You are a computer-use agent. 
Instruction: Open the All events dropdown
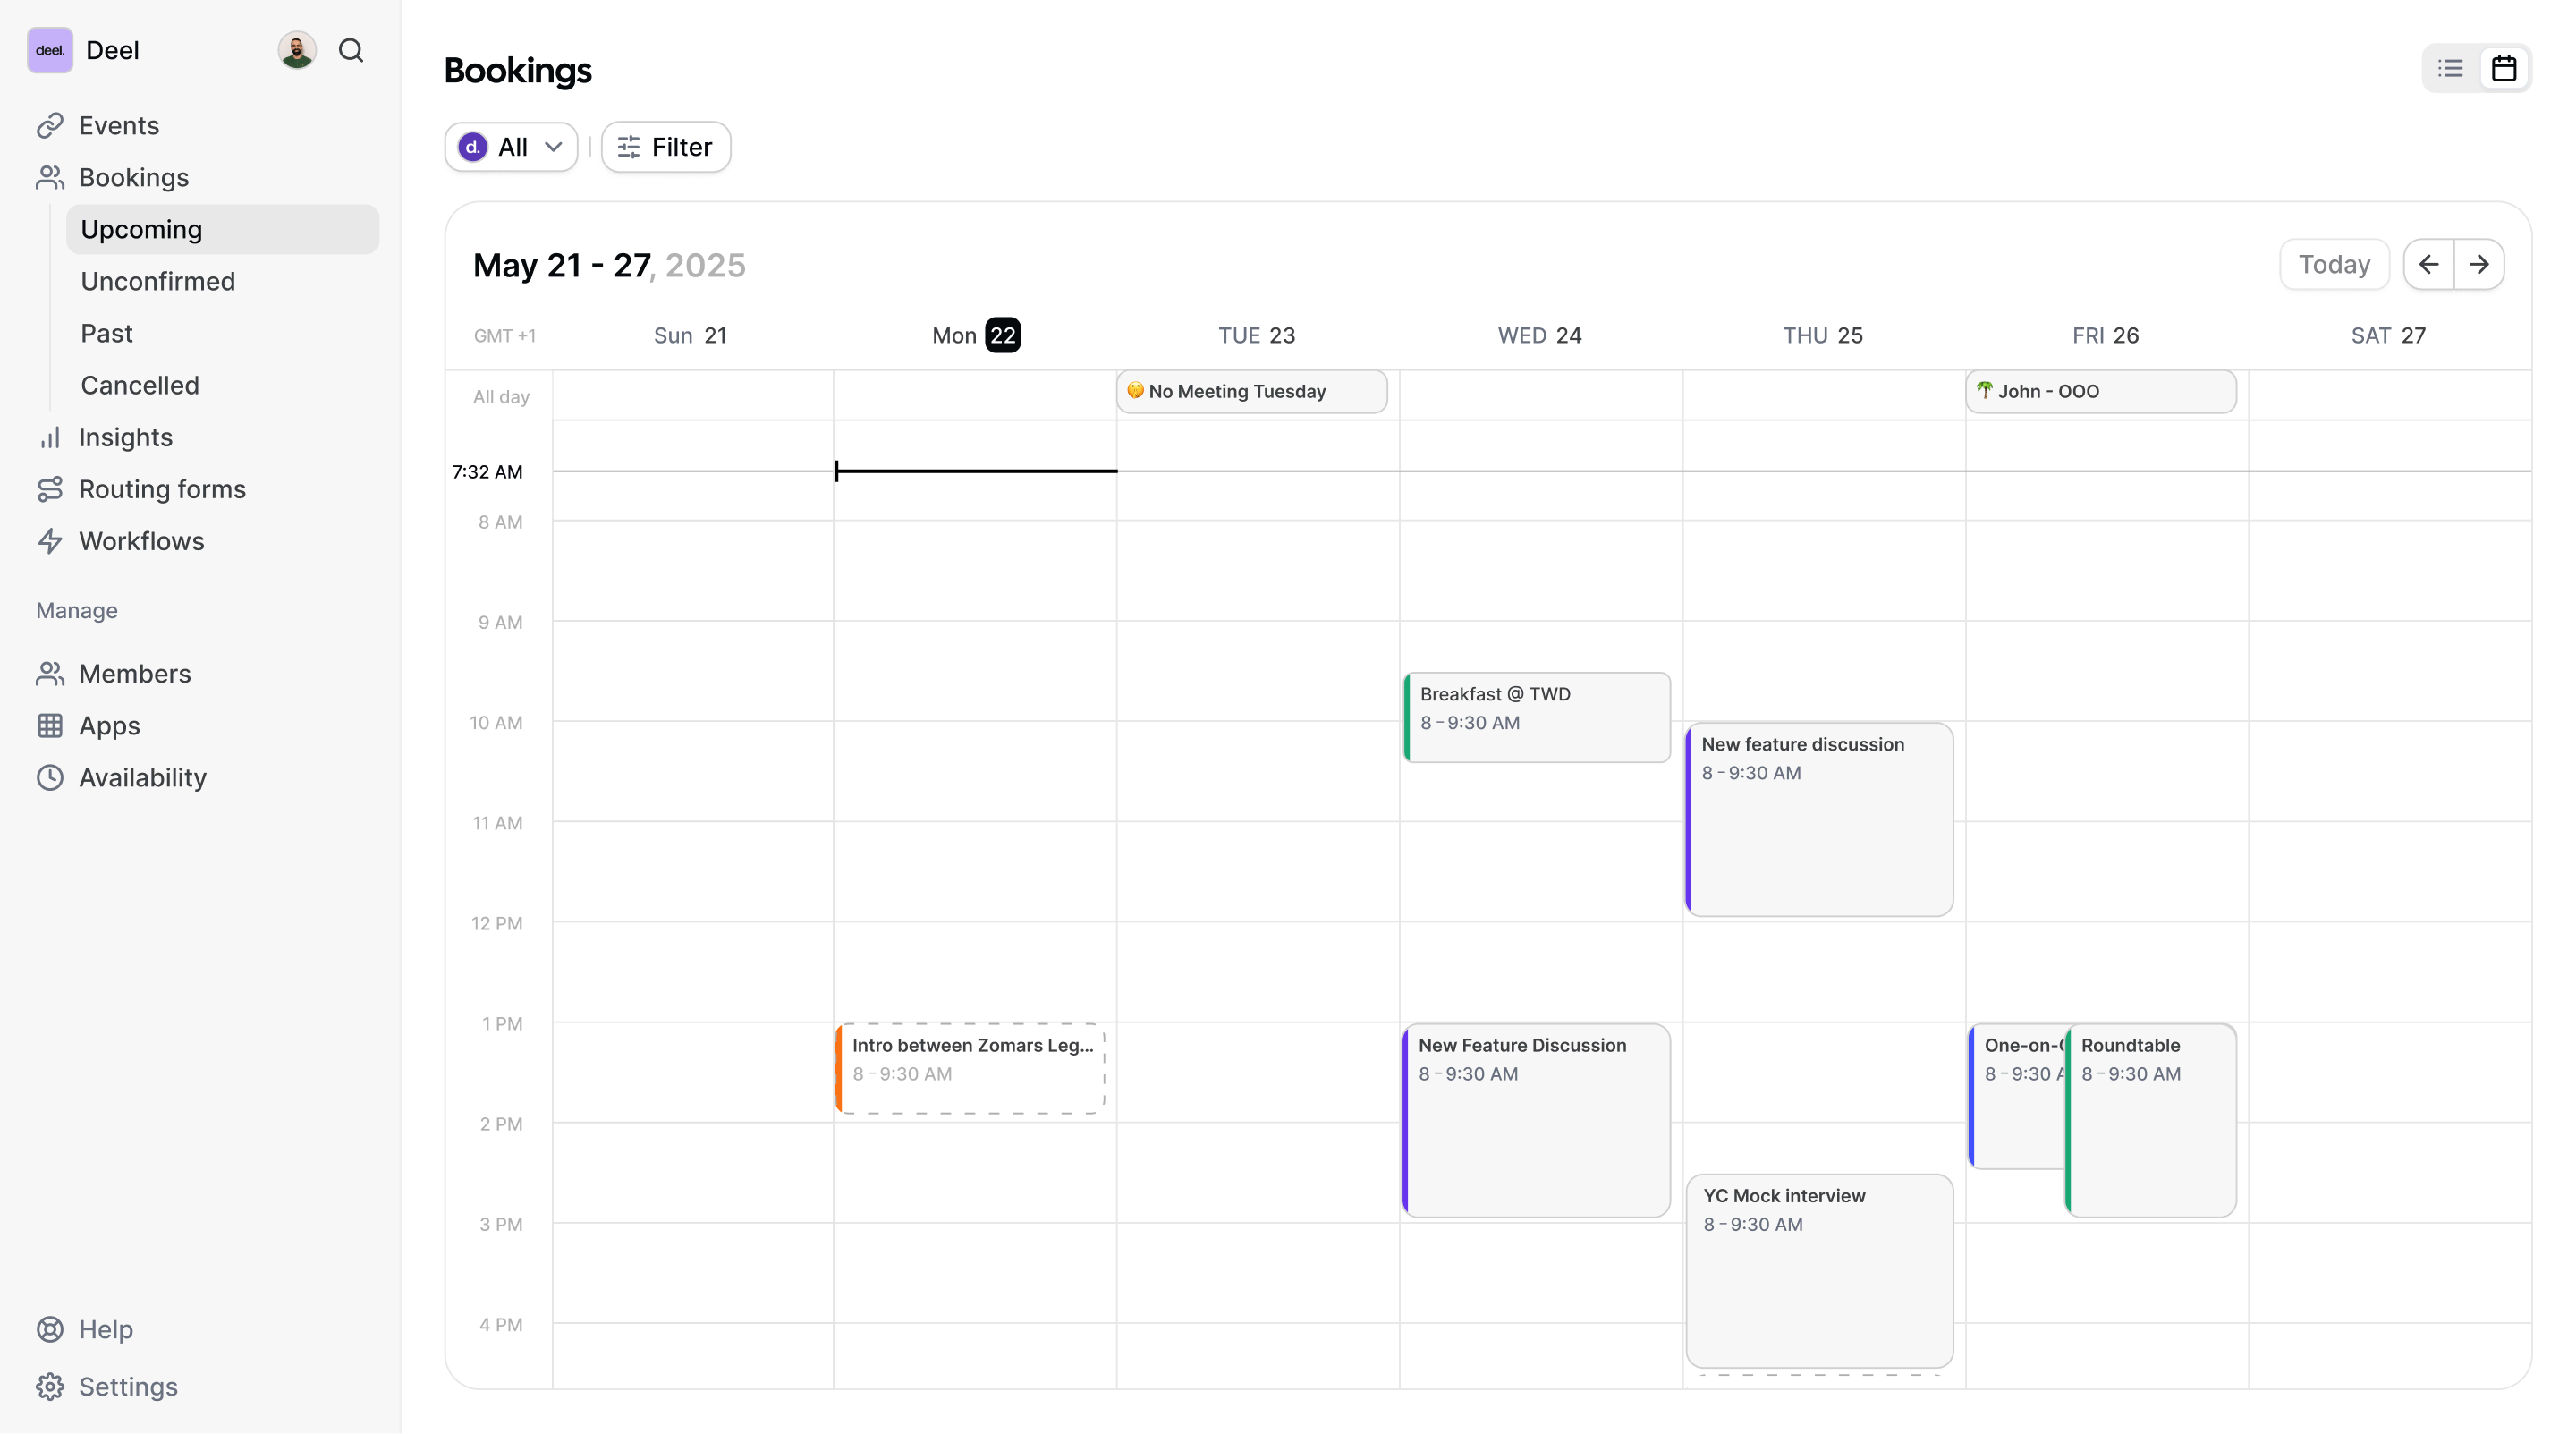(510, 147)
